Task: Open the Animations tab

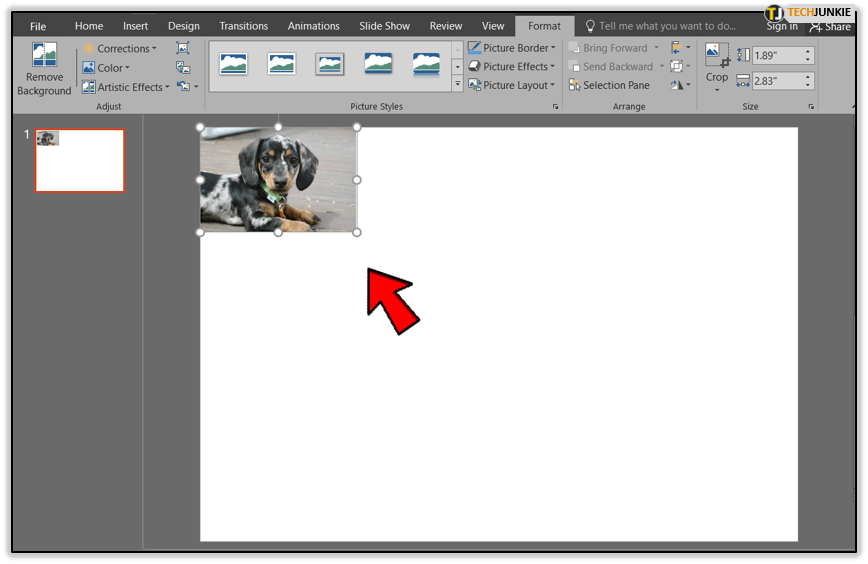Action: pyautogui.click(x=313, y=26)
